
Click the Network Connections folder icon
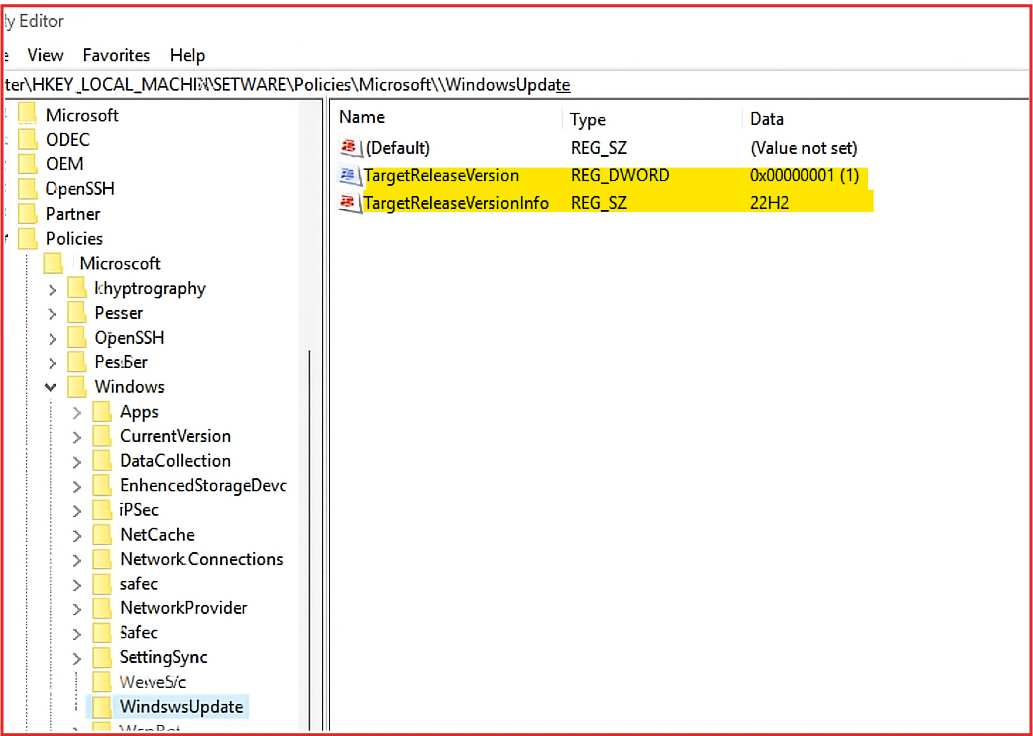(102, 559)
